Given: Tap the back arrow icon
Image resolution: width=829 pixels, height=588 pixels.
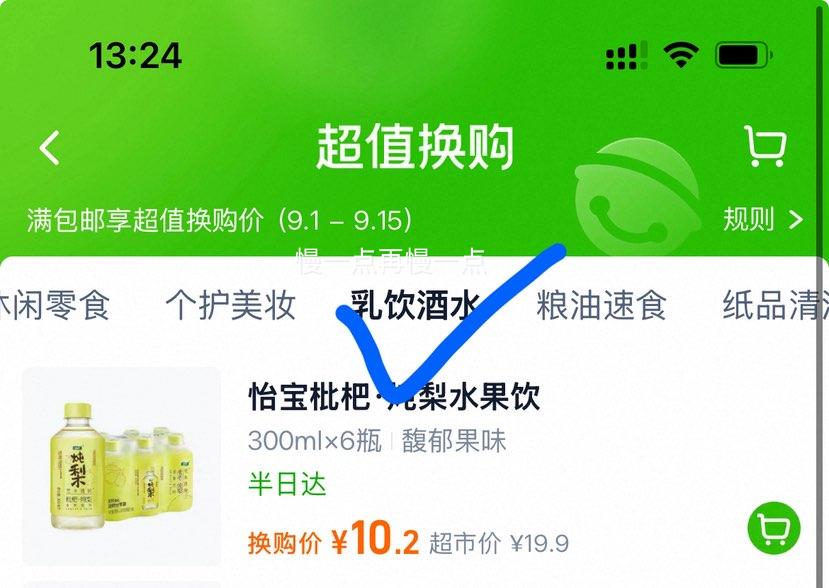Looking at the screenshot, I should pyautogui.click(x=50, y=148).
